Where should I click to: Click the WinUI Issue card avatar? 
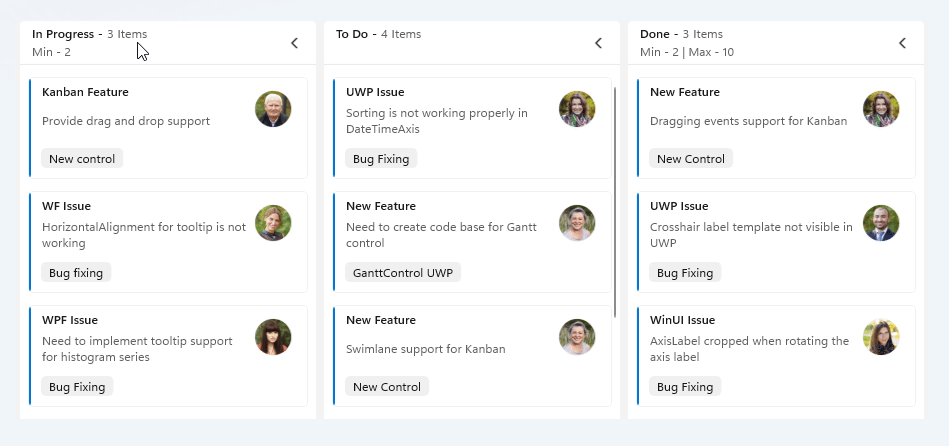pos(881,337)
